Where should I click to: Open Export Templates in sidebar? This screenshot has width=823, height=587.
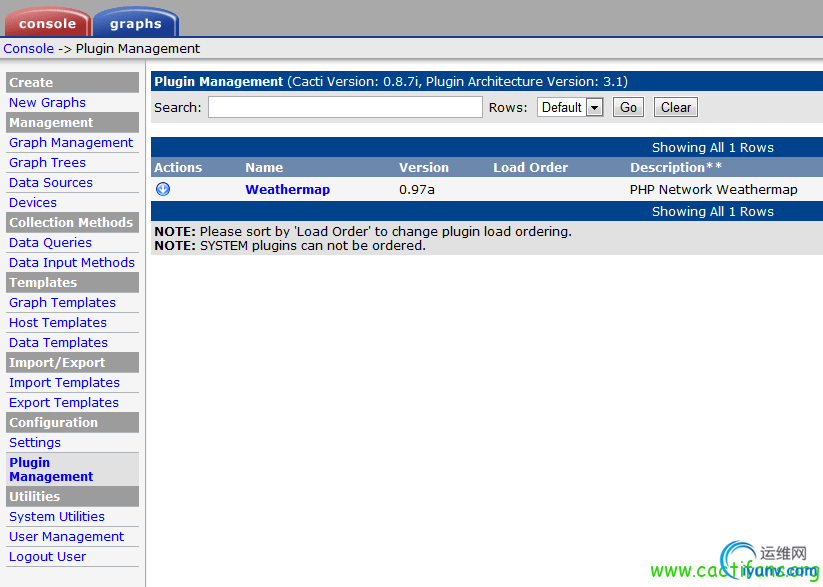coord(64,402)
